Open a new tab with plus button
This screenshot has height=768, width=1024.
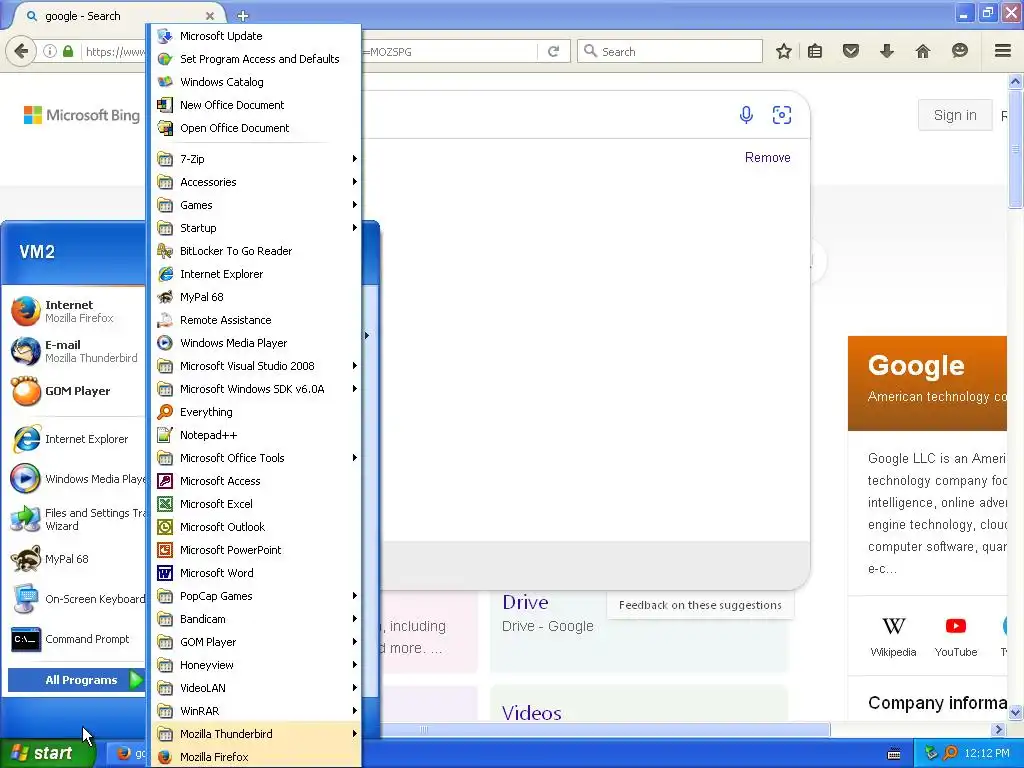242,16
